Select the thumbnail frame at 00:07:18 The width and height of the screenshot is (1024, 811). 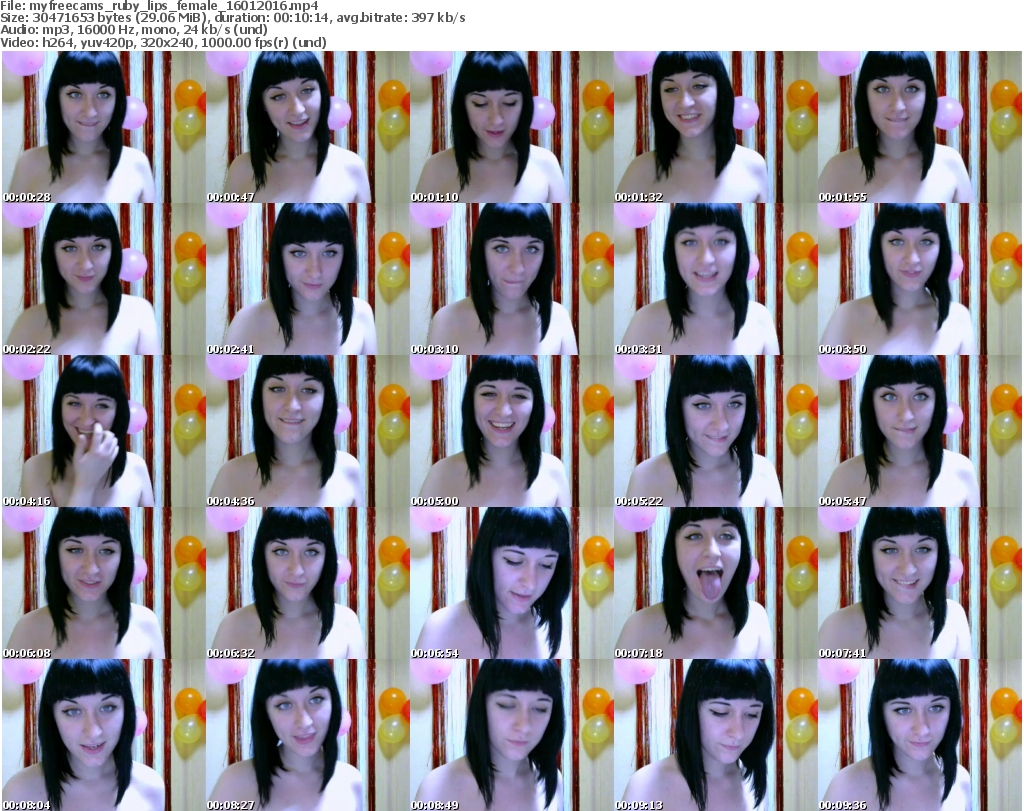point(716,583)
